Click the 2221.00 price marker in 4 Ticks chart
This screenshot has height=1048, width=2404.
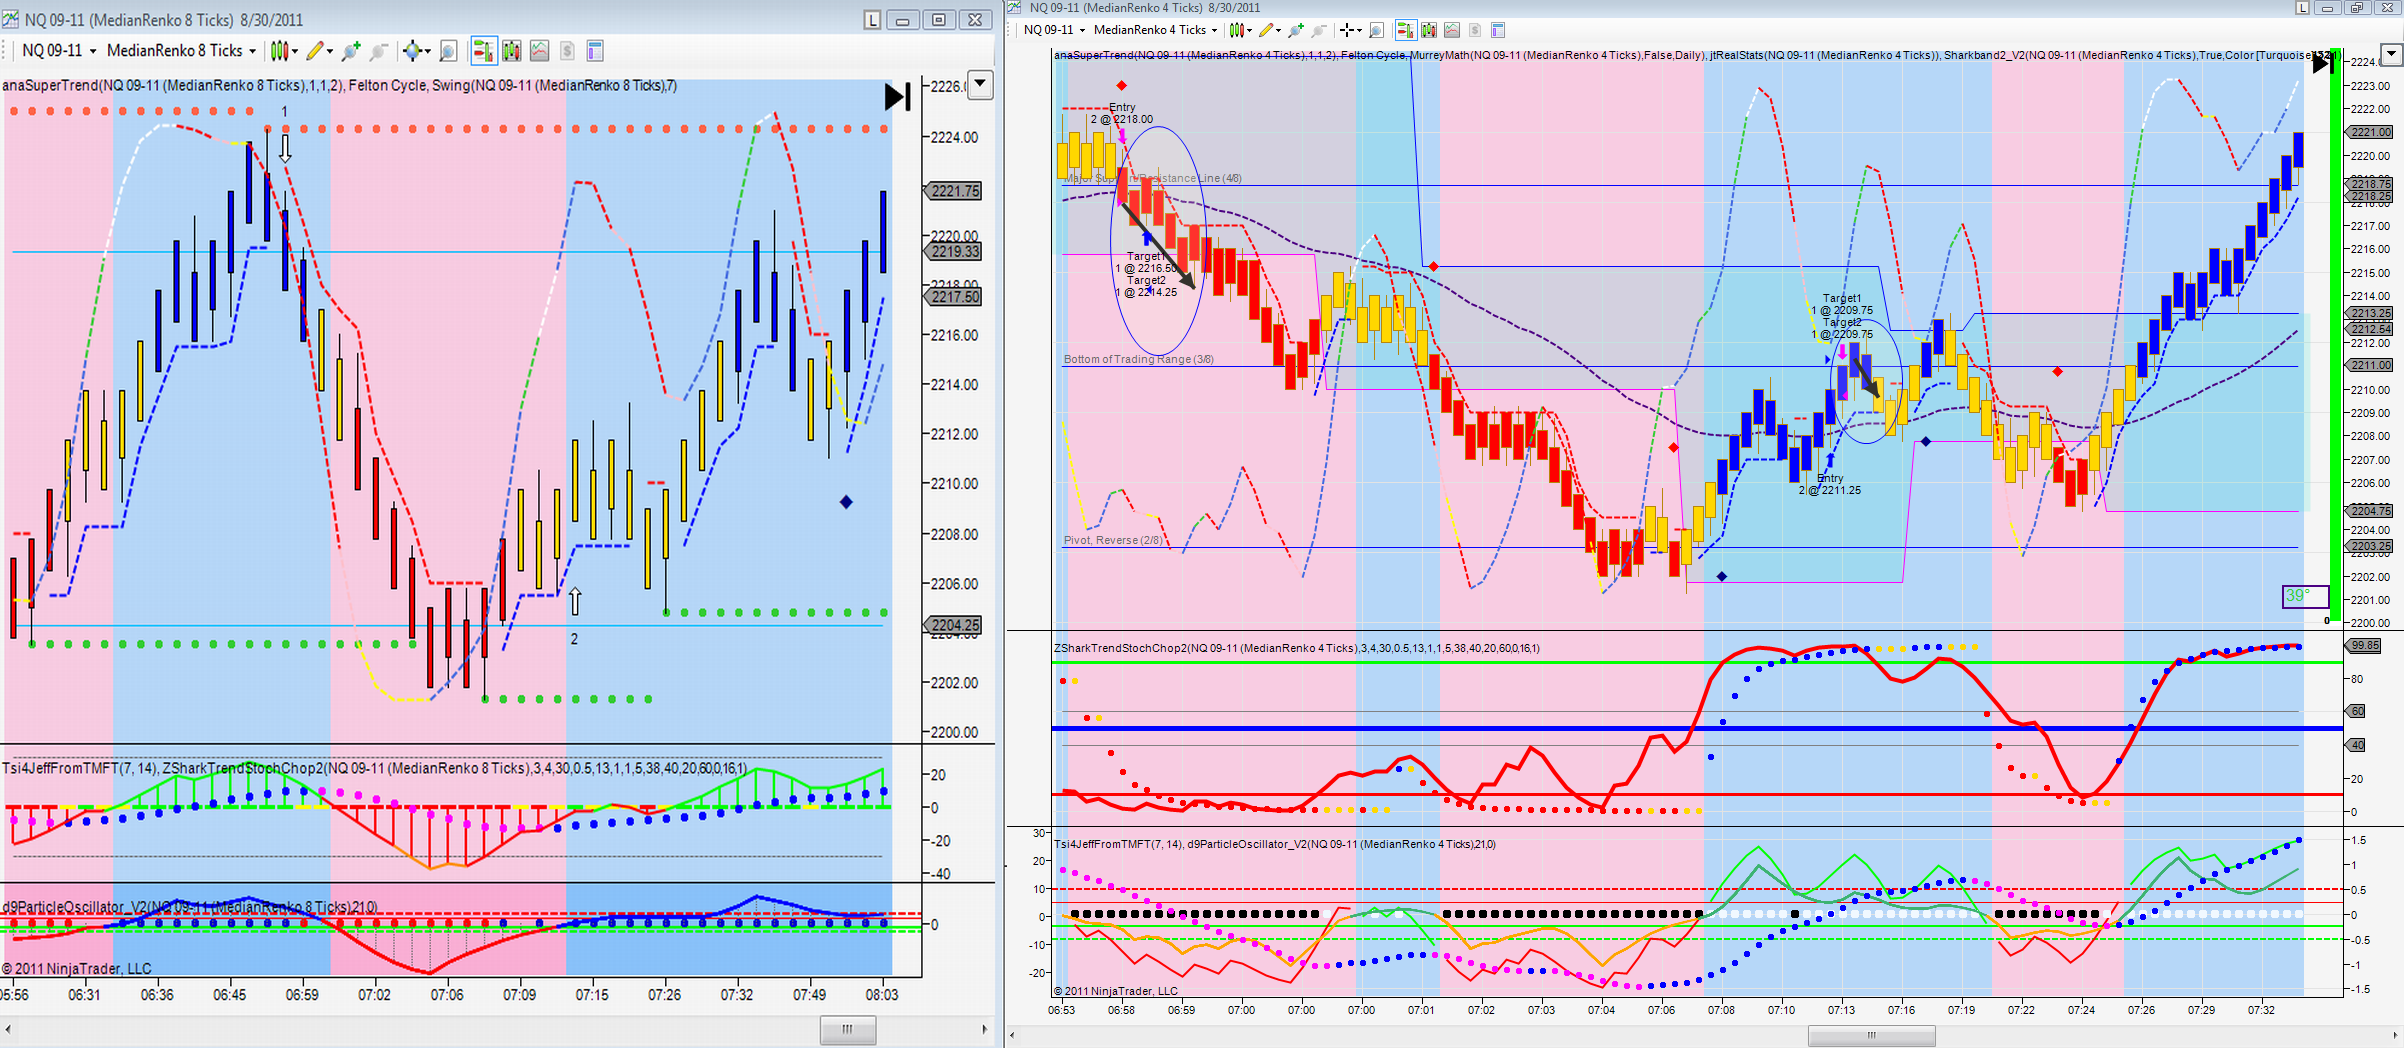(2370, 132)
